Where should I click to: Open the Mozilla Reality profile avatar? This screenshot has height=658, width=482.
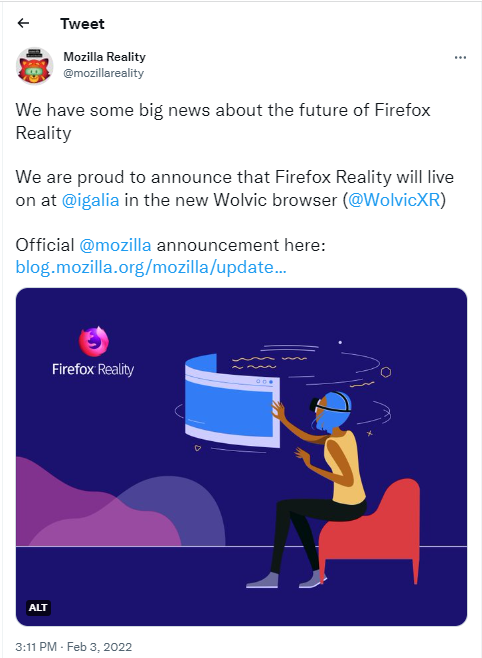pos(34,65)
